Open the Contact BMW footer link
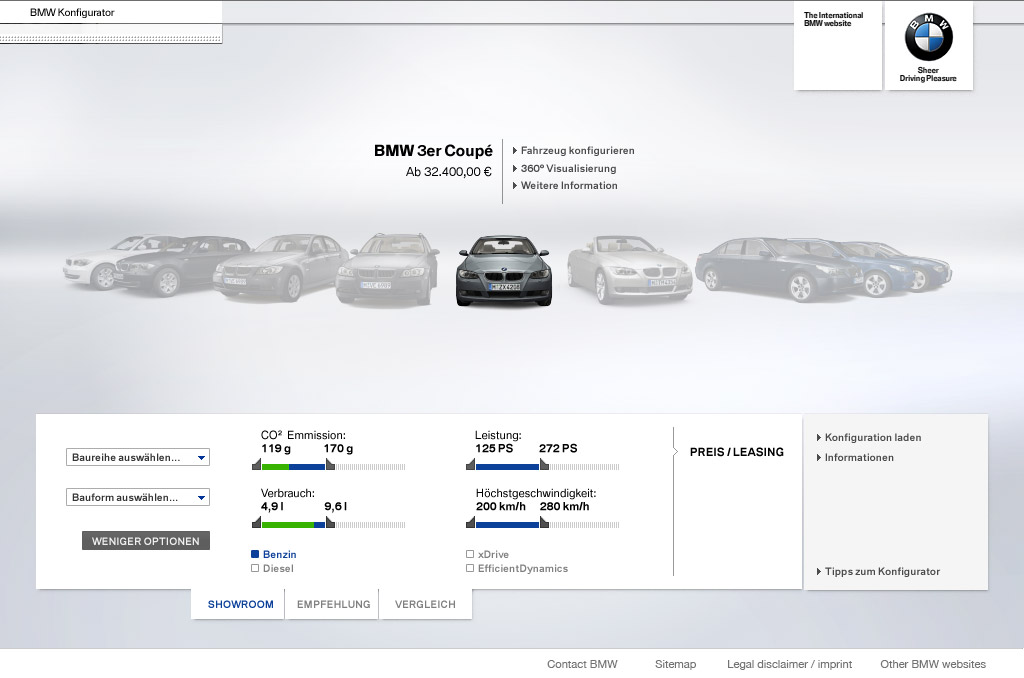This screenshot has height=678, width=1024. pyautogui.click(x=582, y=664)
